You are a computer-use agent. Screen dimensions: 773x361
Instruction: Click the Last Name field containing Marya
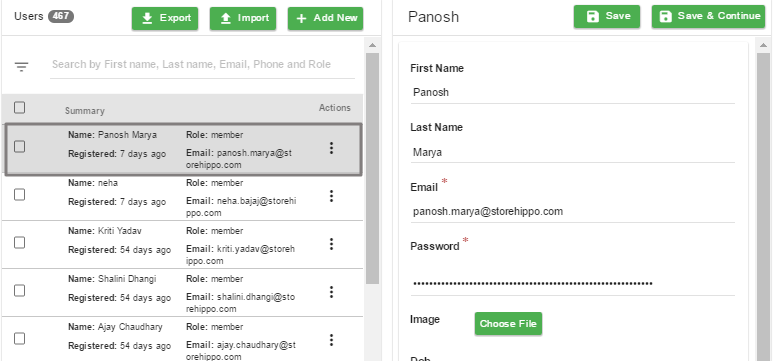pyautogui.click(x=572, y=152)
